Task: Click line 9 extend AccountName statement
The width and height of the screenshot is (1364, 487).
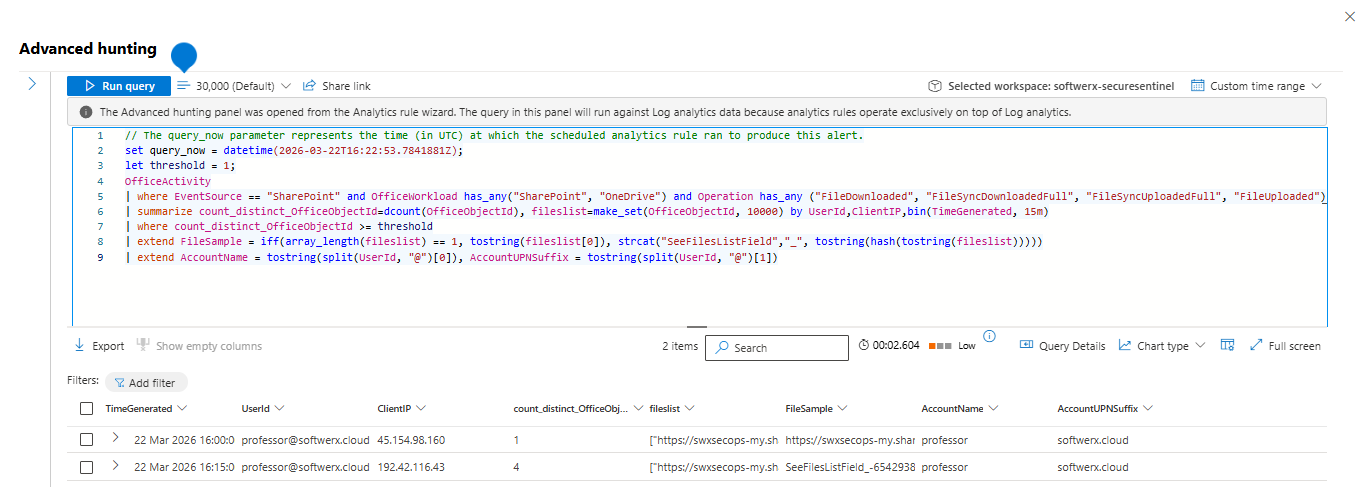Action: pos(450,258)
